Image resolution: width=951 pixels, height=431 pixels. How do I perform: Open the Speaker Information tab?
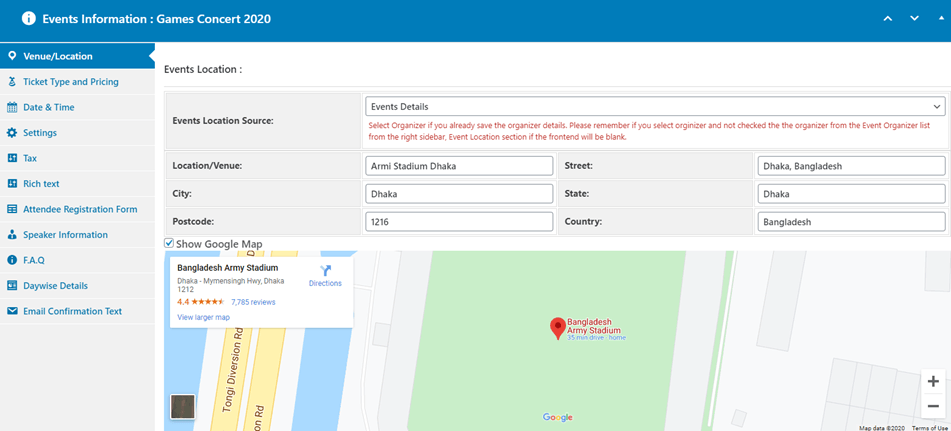pos(78,235)
